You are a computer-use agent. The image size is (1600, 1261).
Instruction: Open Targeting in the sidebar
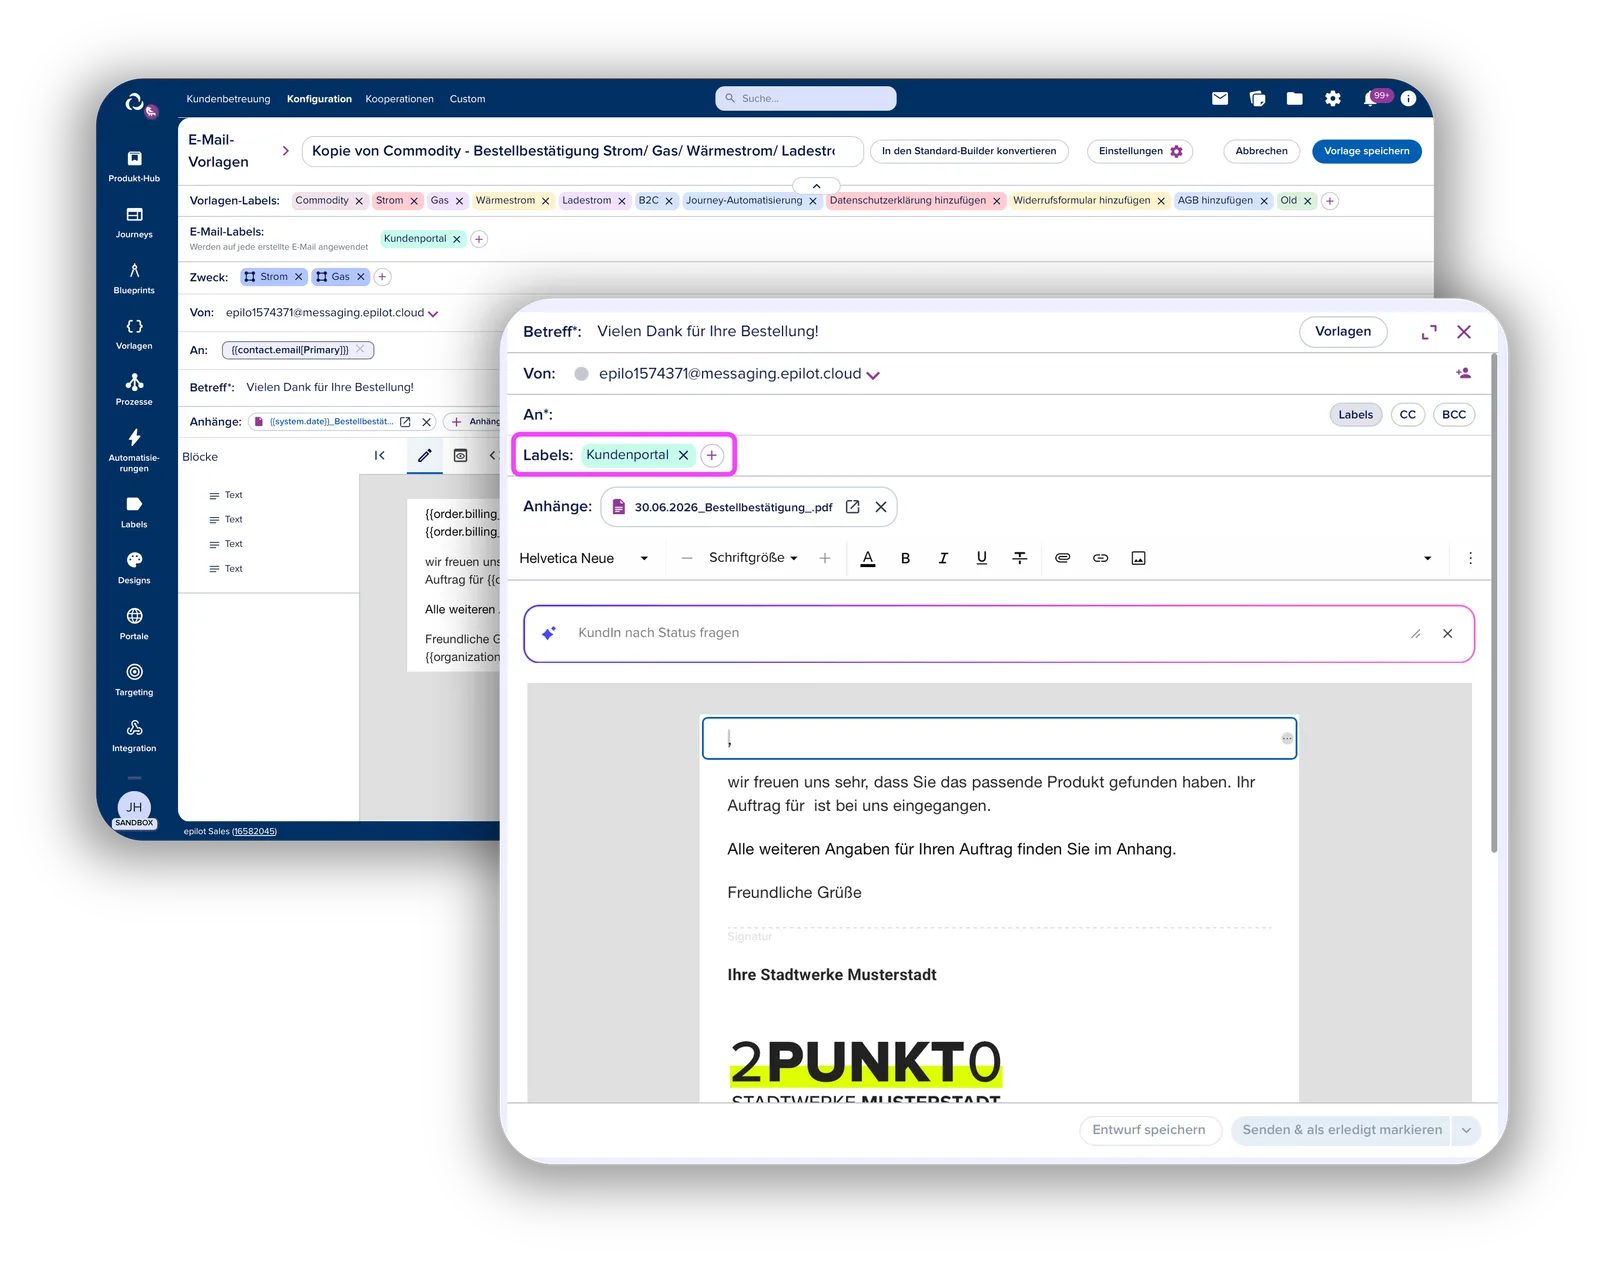pos(134,680)
